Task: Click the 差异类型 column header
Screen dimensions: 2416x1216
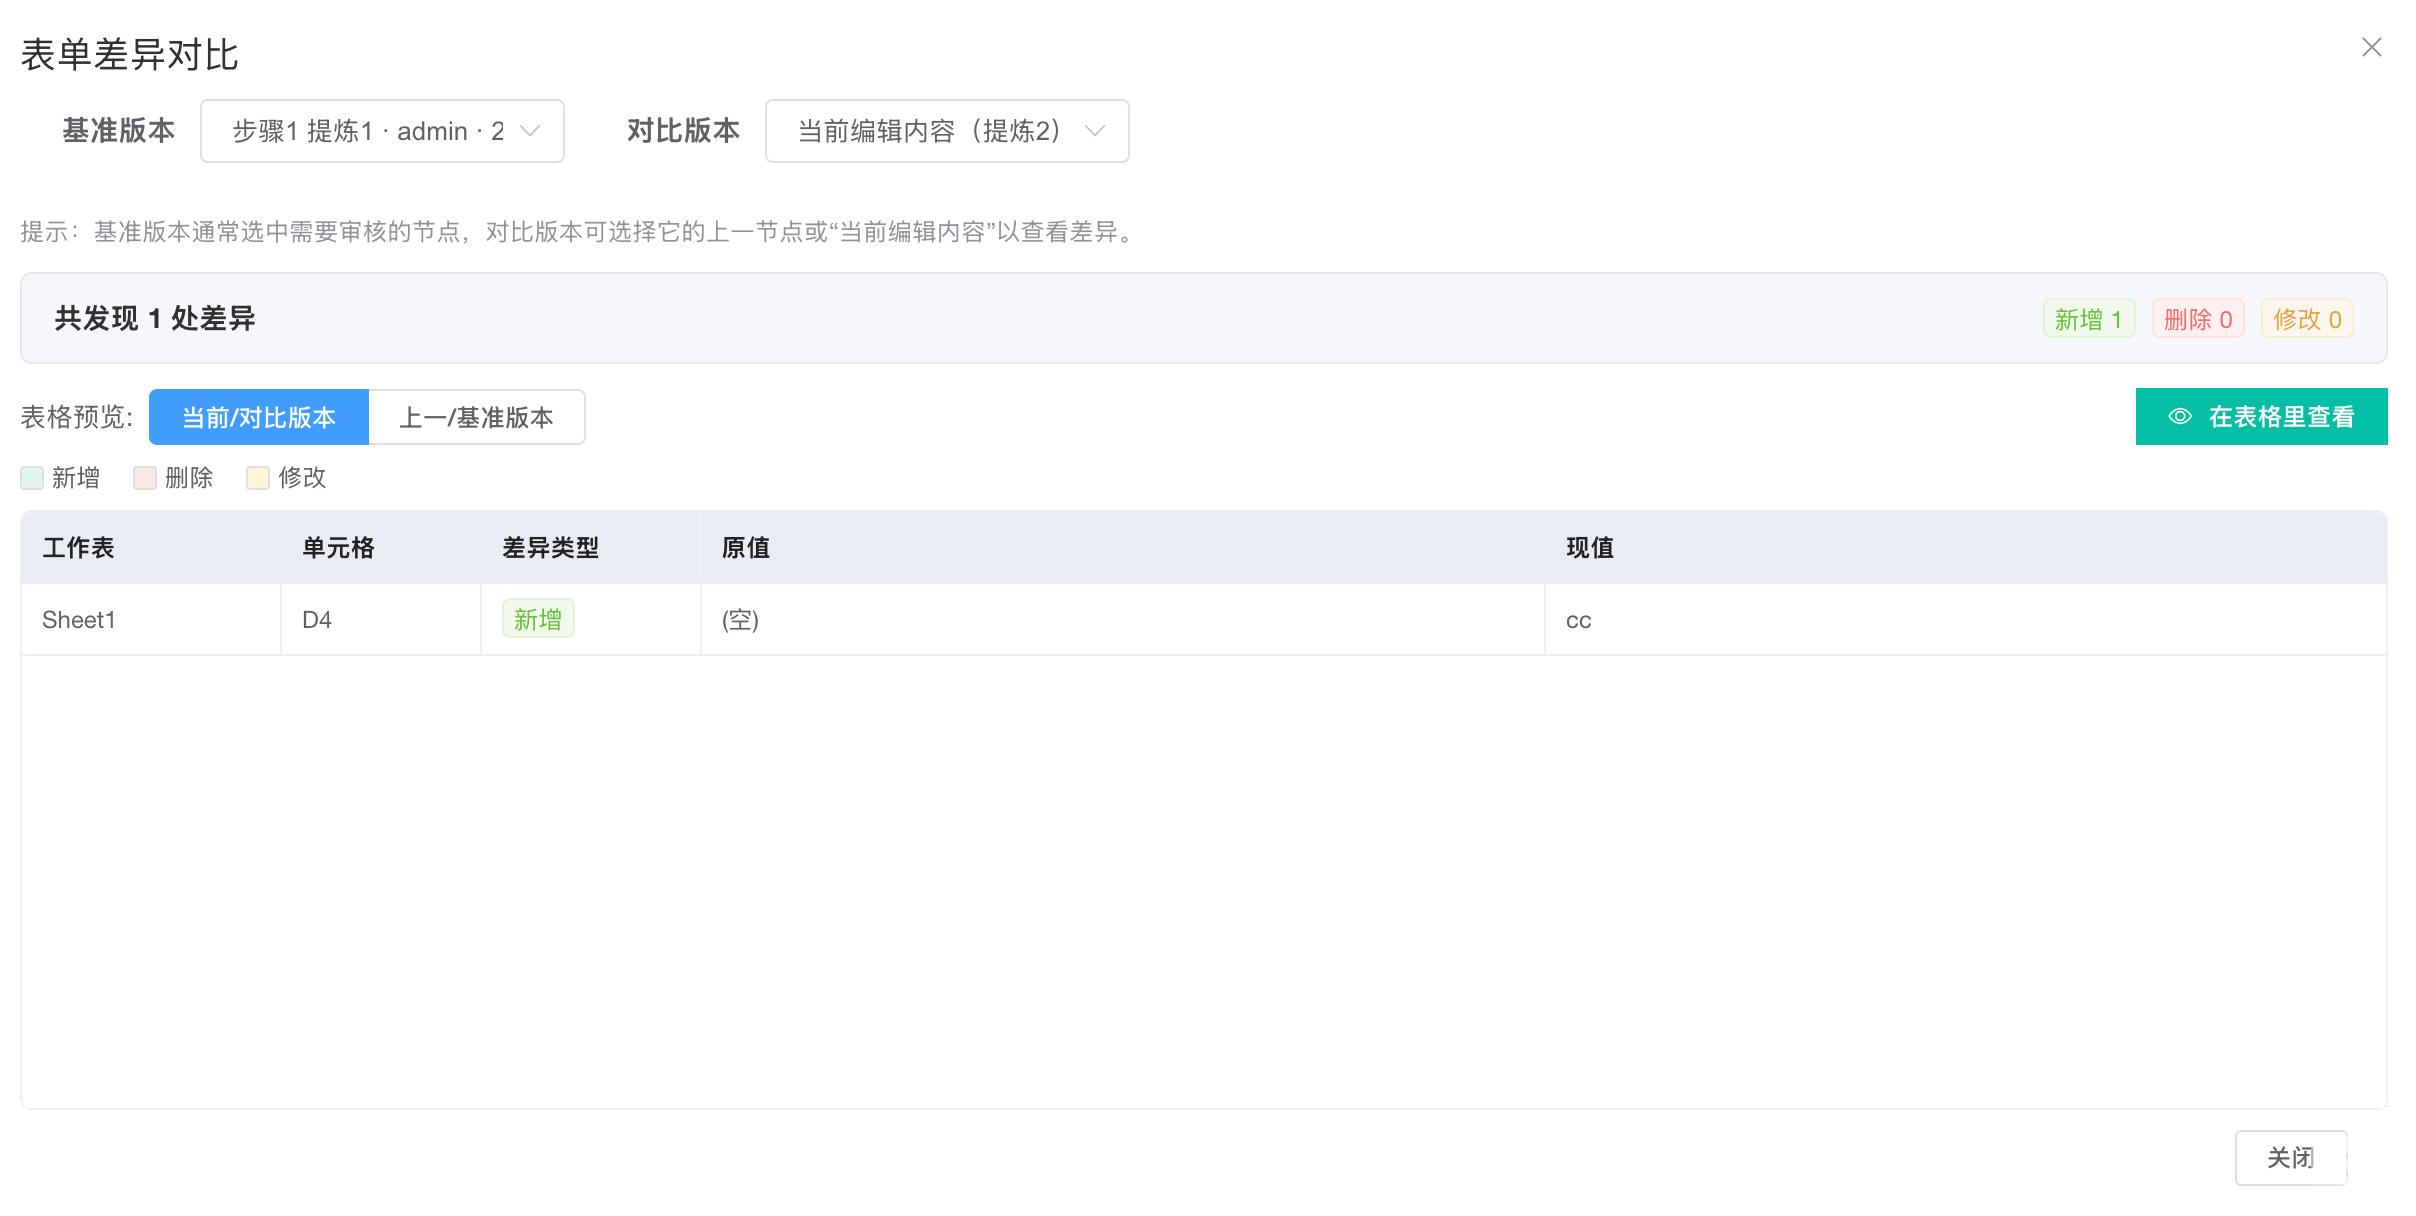Action: click(x=550, y=548)
